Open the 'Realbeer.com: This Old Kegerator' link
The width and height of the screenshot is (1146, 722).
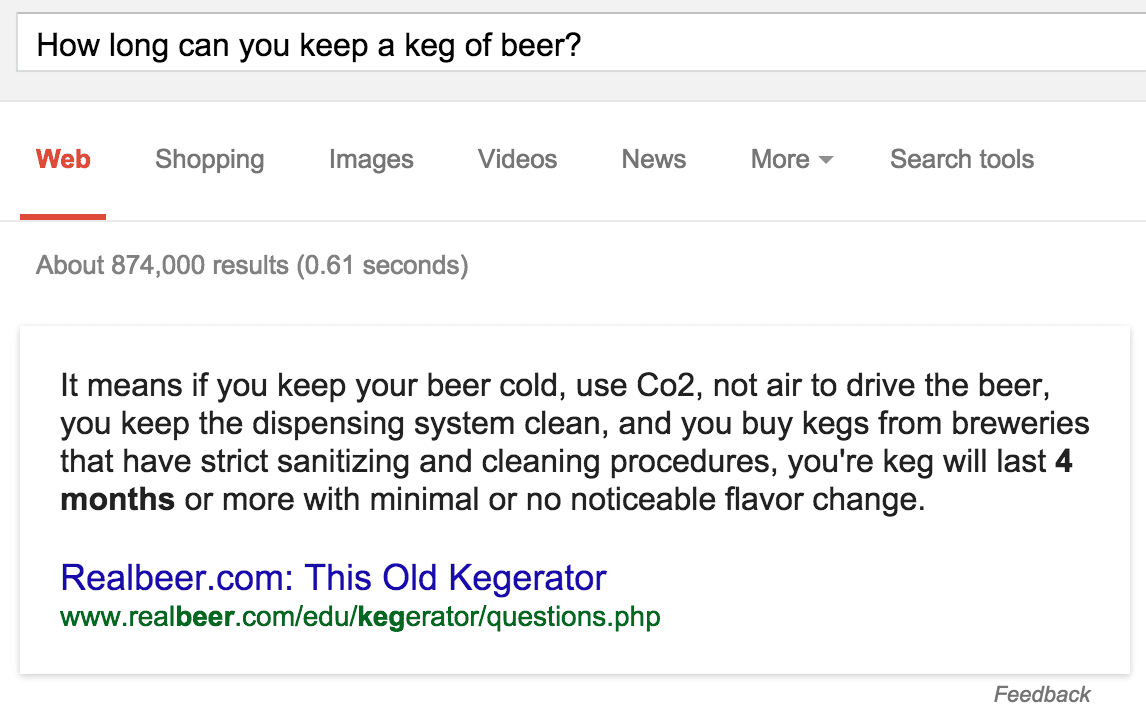pyautogui.click(x=333, y=577)
